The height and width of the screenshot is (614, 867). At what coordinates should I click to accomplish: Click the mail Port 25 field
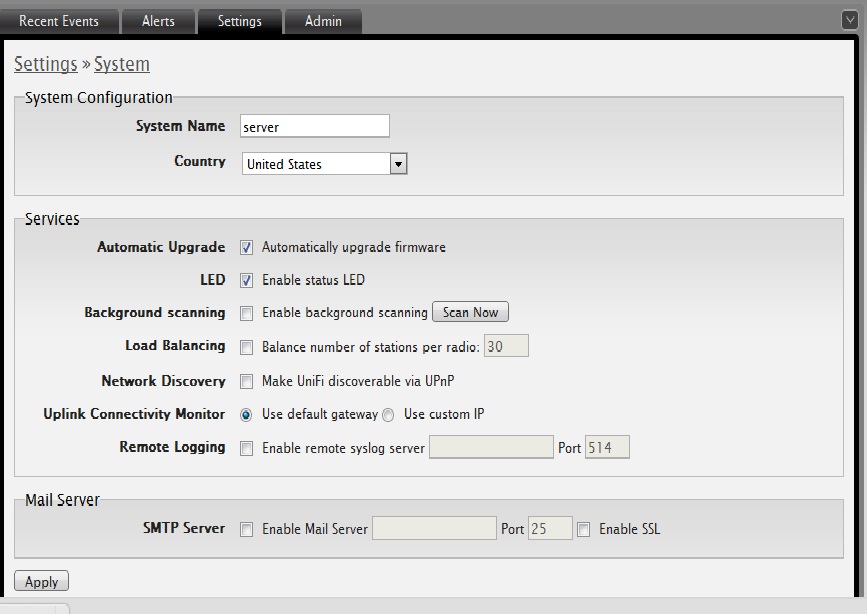[550, 528]
